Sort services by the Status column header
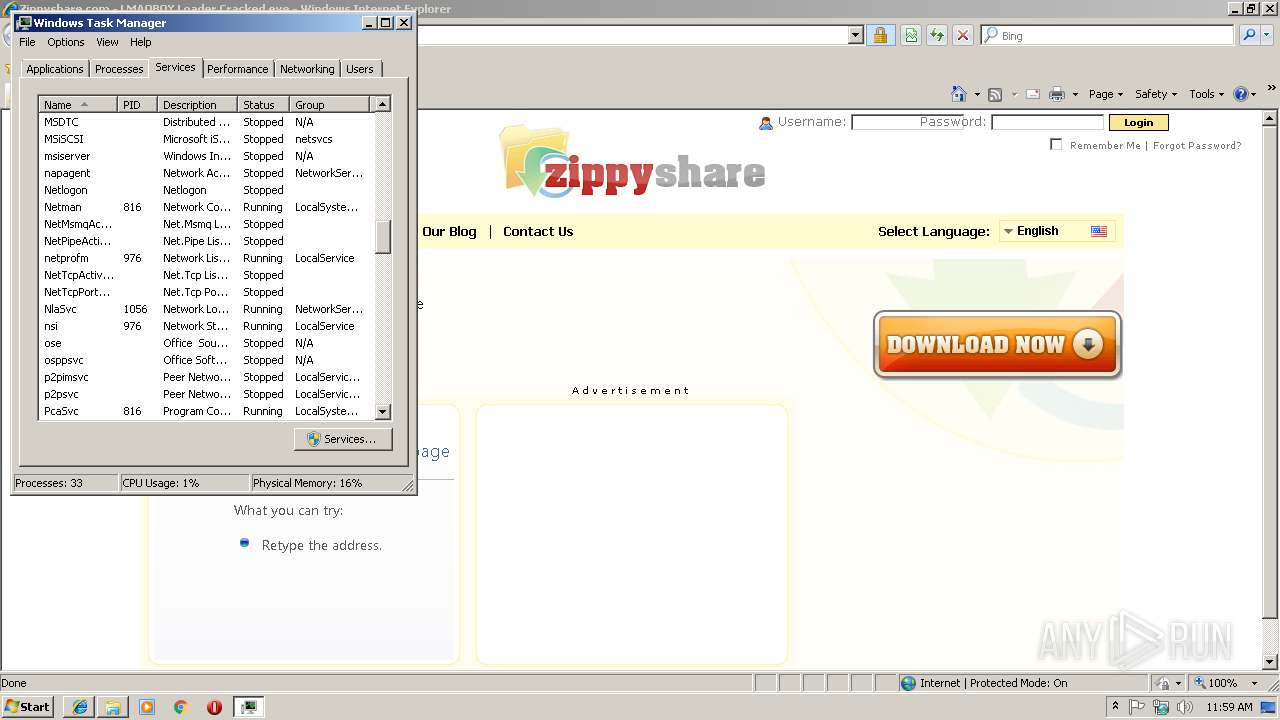This screenshot has width=1280, height=720. 264,104
